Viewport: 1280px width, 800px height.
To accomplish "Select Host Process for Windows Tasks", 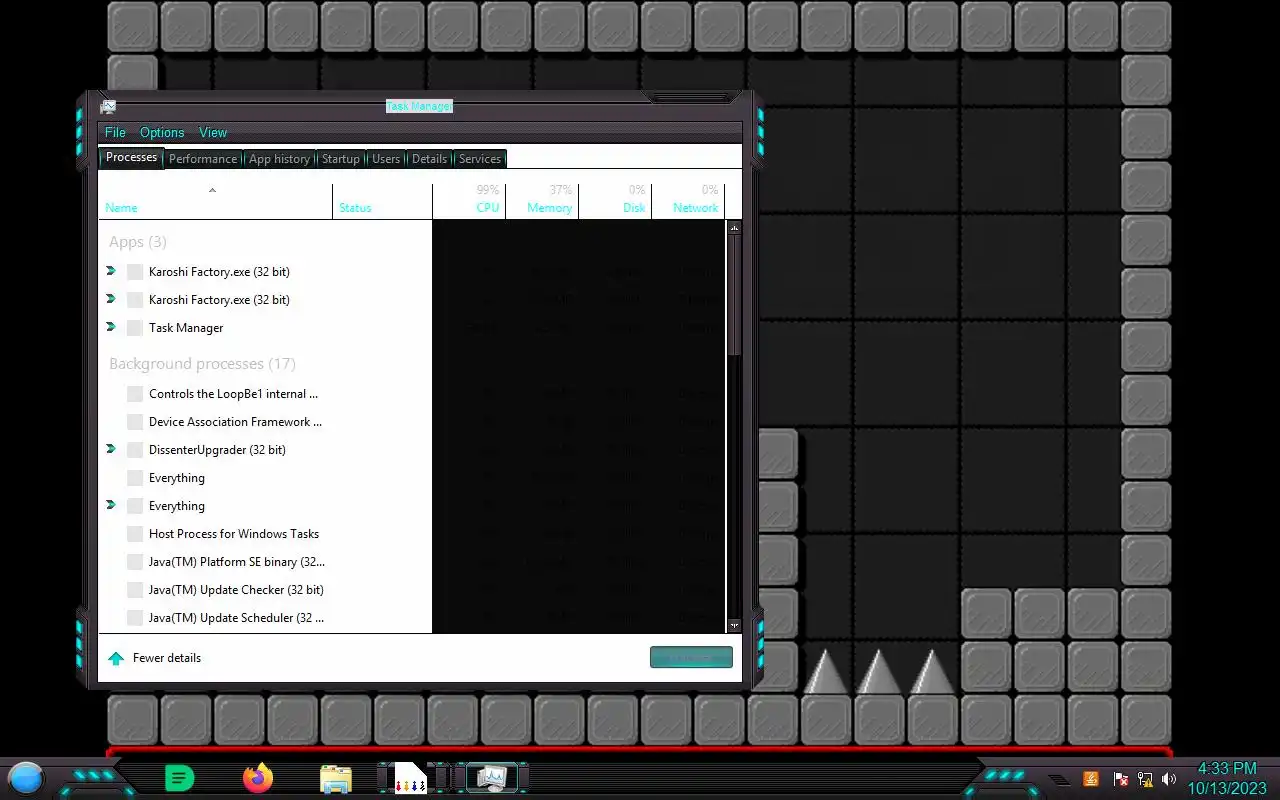I will point(412,534).
